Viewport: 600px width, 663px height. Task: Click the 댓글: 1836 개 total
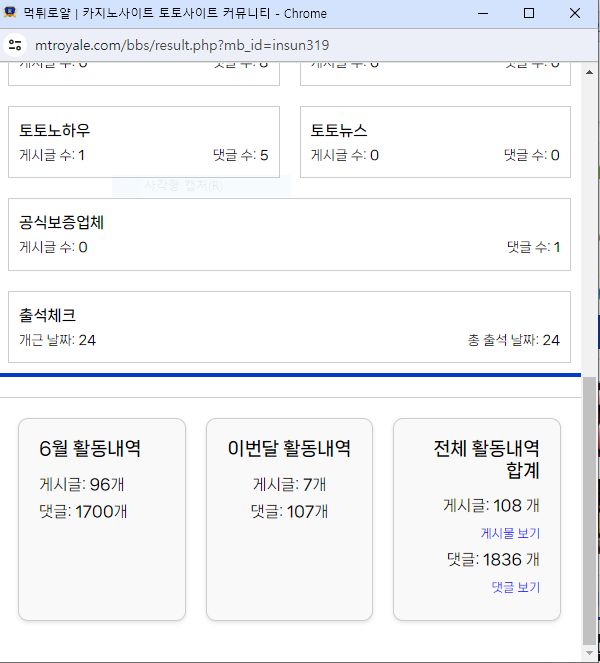pyautogui.click(x=493, y=559)
